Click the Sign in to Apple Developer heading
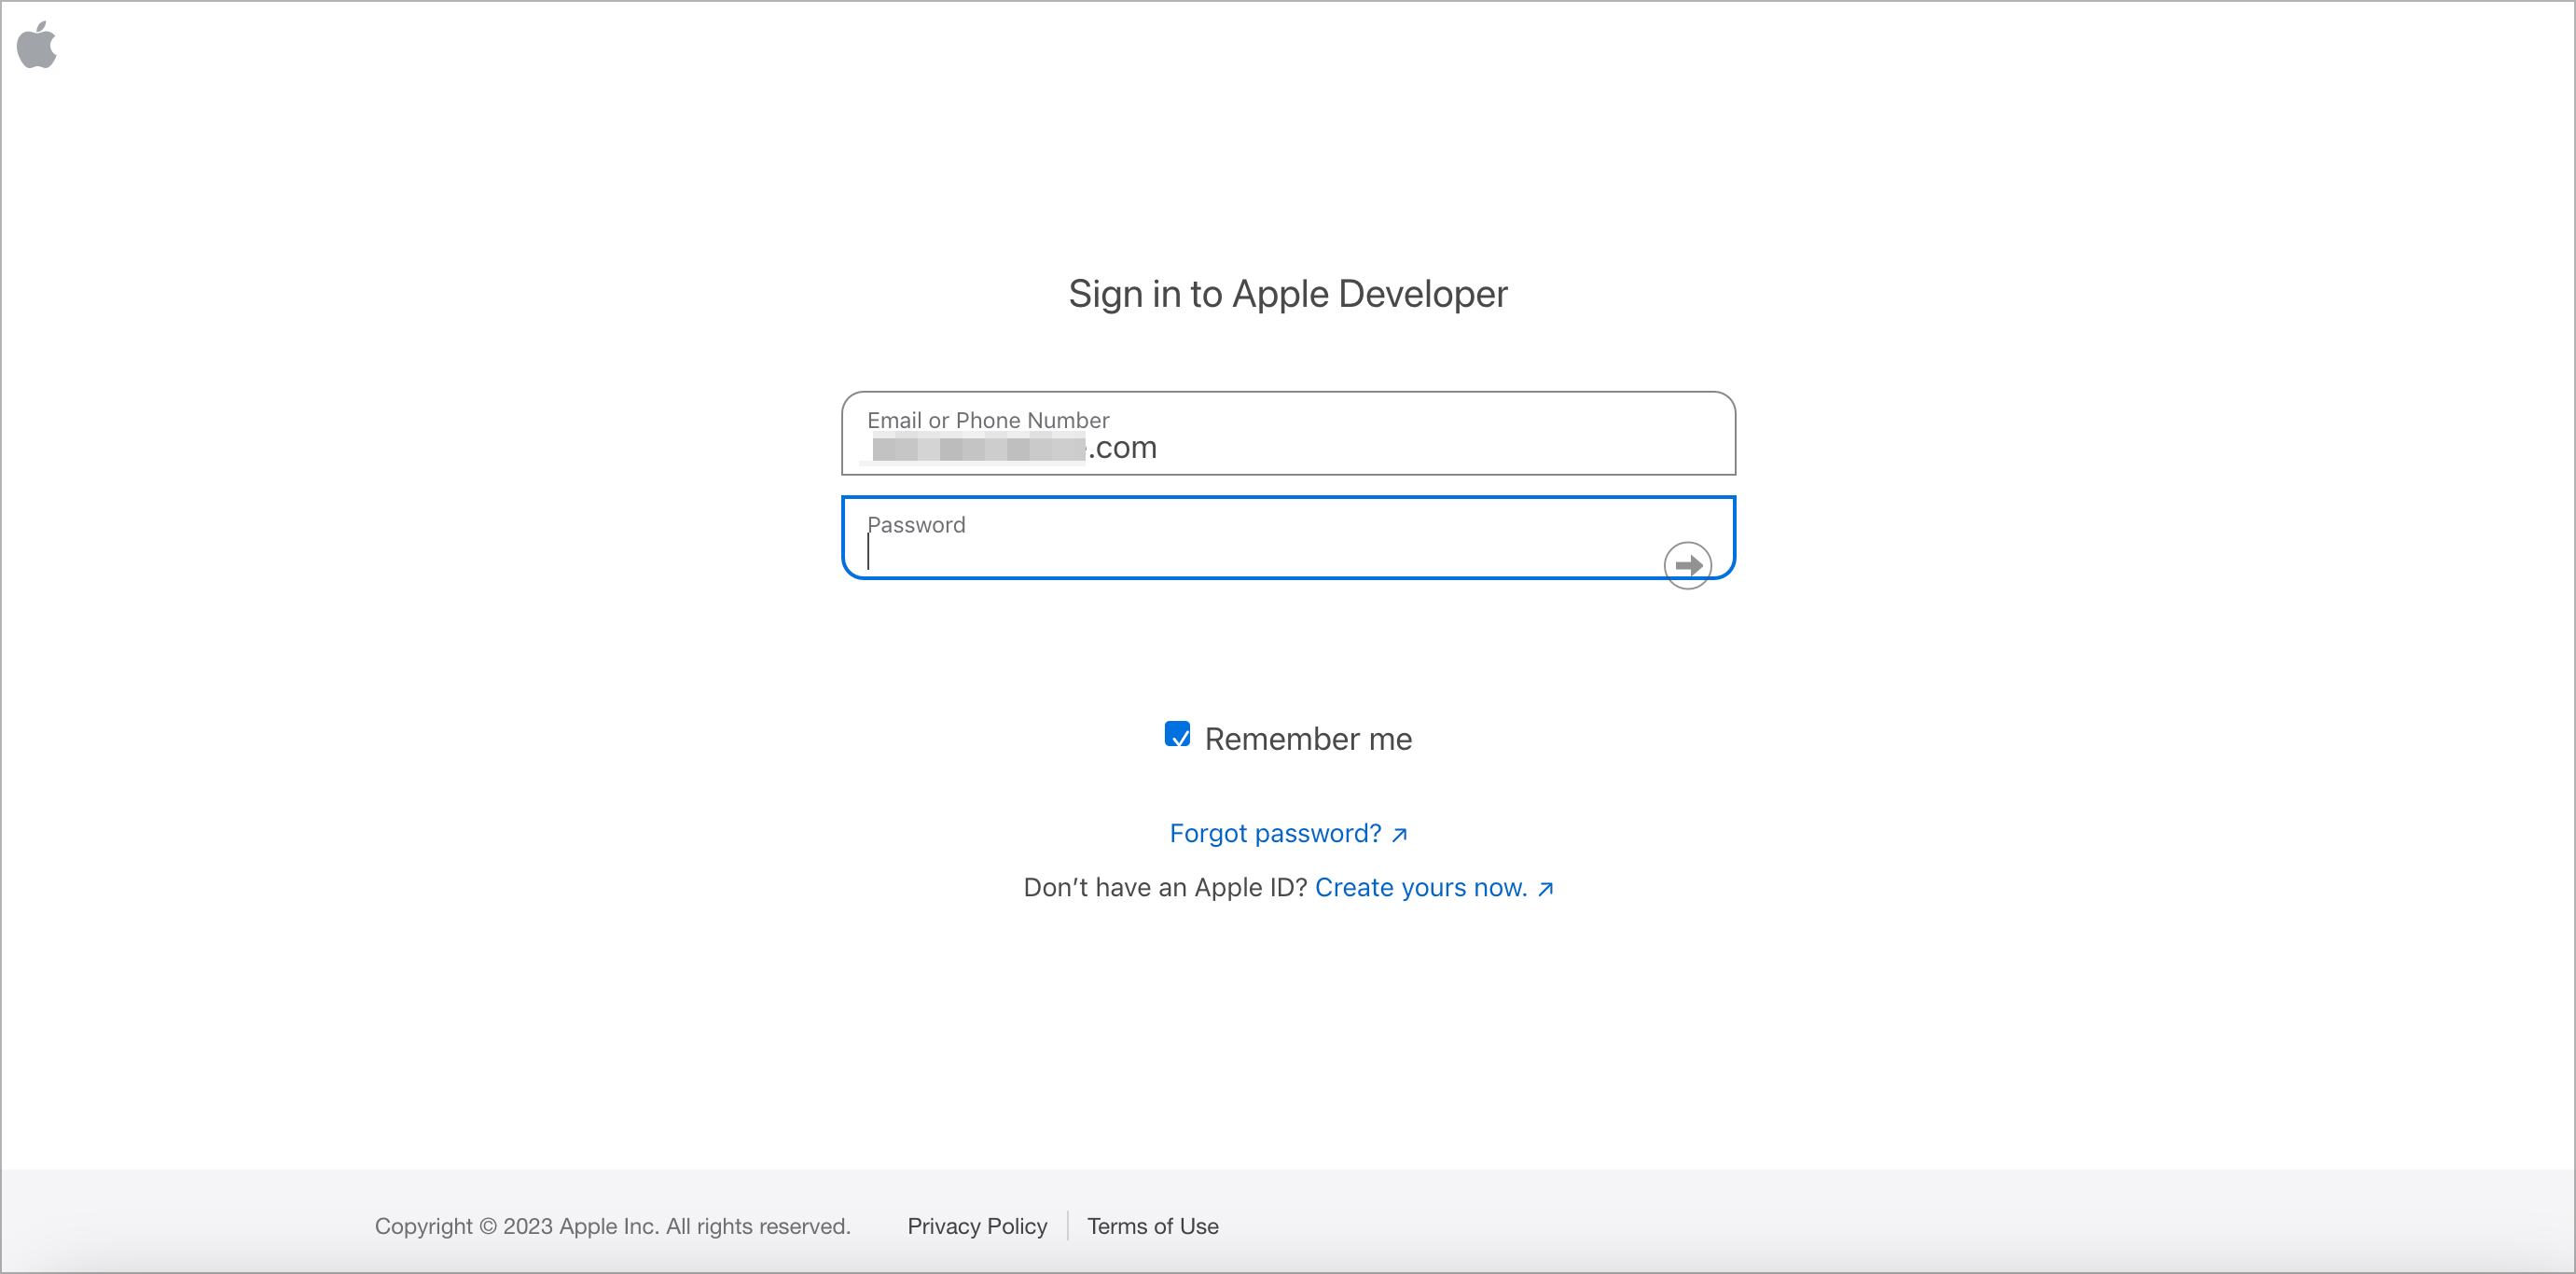This screenshot has width=2576, height=1274. click(1287, 294)
